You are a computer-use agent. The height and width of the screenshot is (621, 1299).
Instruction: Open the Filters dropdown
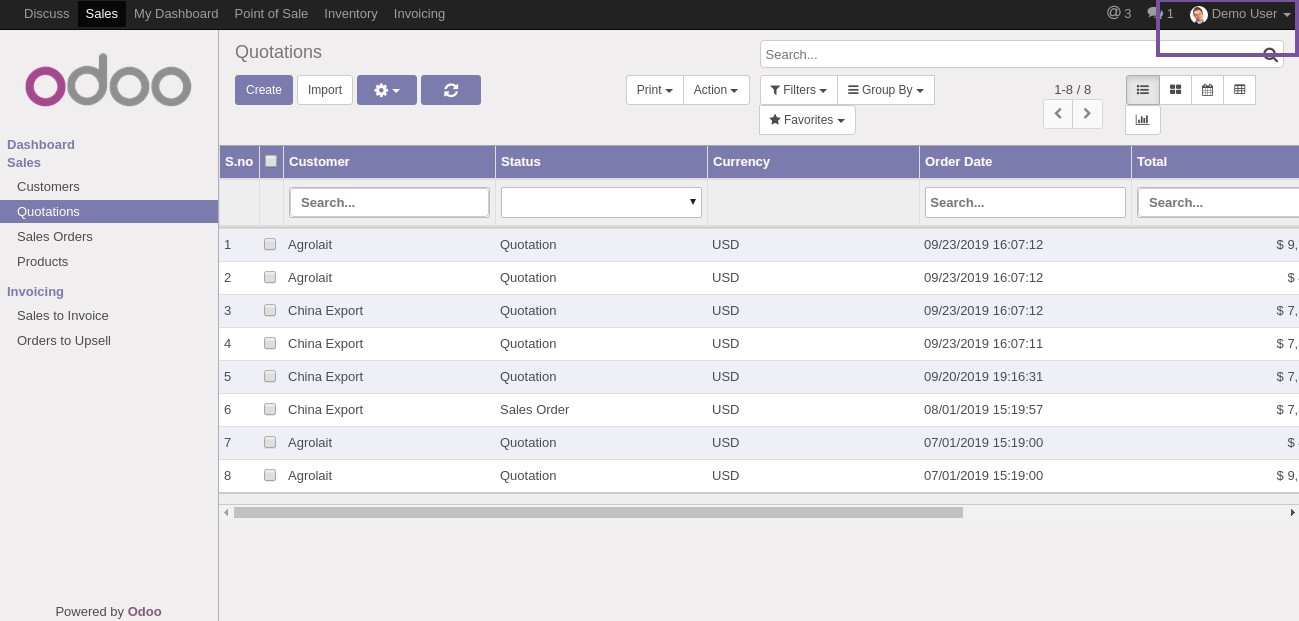coord(798,90)
